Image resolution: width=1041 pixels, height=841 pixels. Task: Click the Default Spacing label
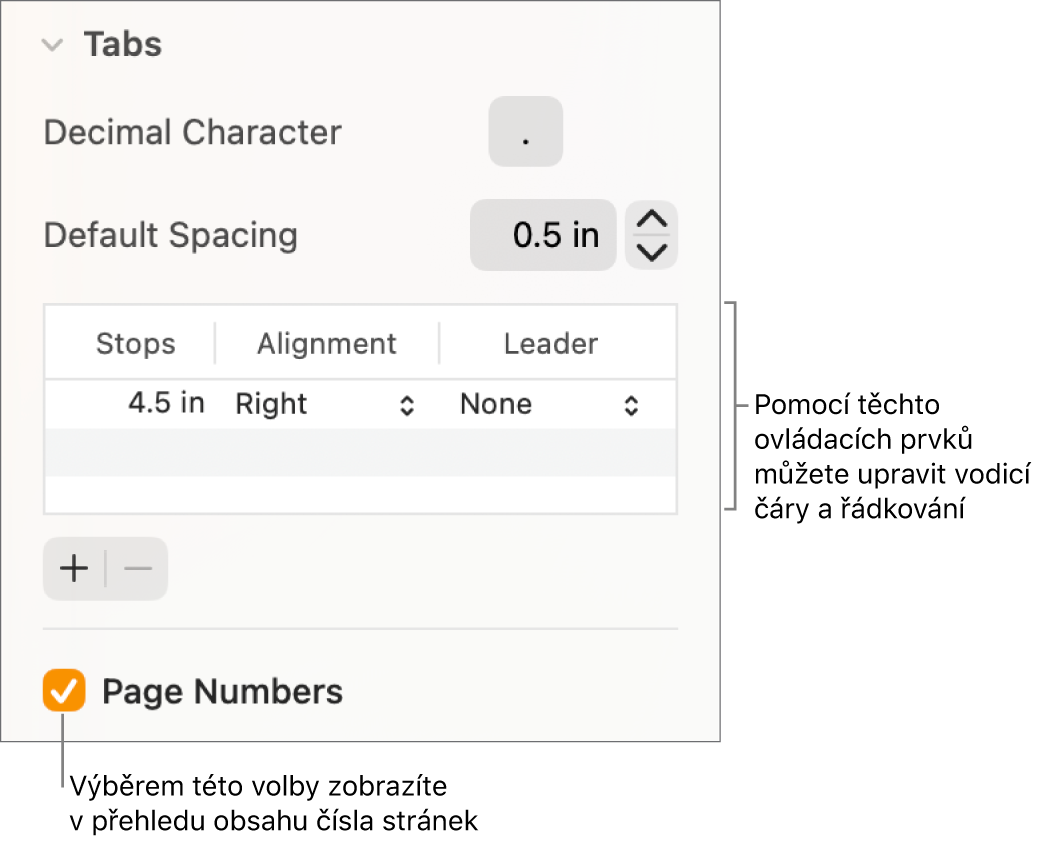171,236
